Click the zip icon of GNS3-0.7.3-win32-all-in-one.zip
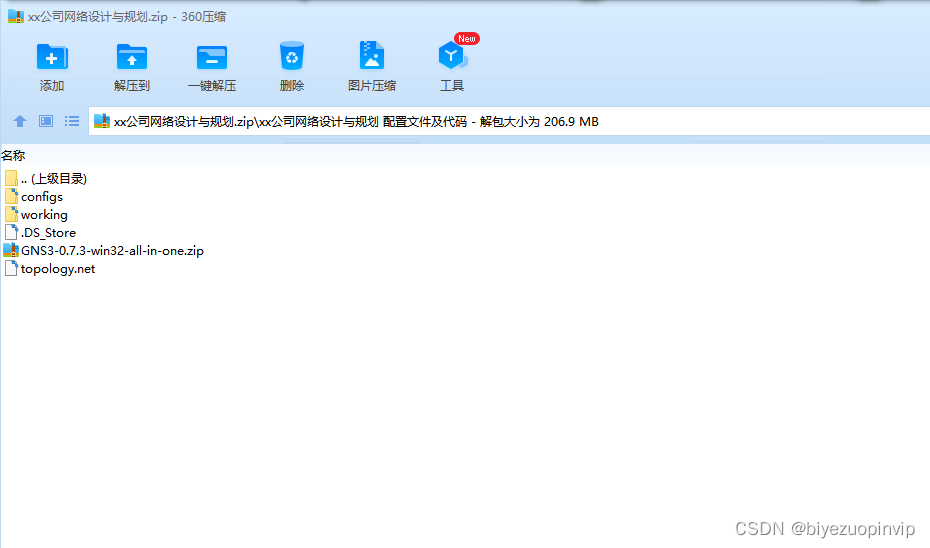The image size is (930, 548). [11, 250]
